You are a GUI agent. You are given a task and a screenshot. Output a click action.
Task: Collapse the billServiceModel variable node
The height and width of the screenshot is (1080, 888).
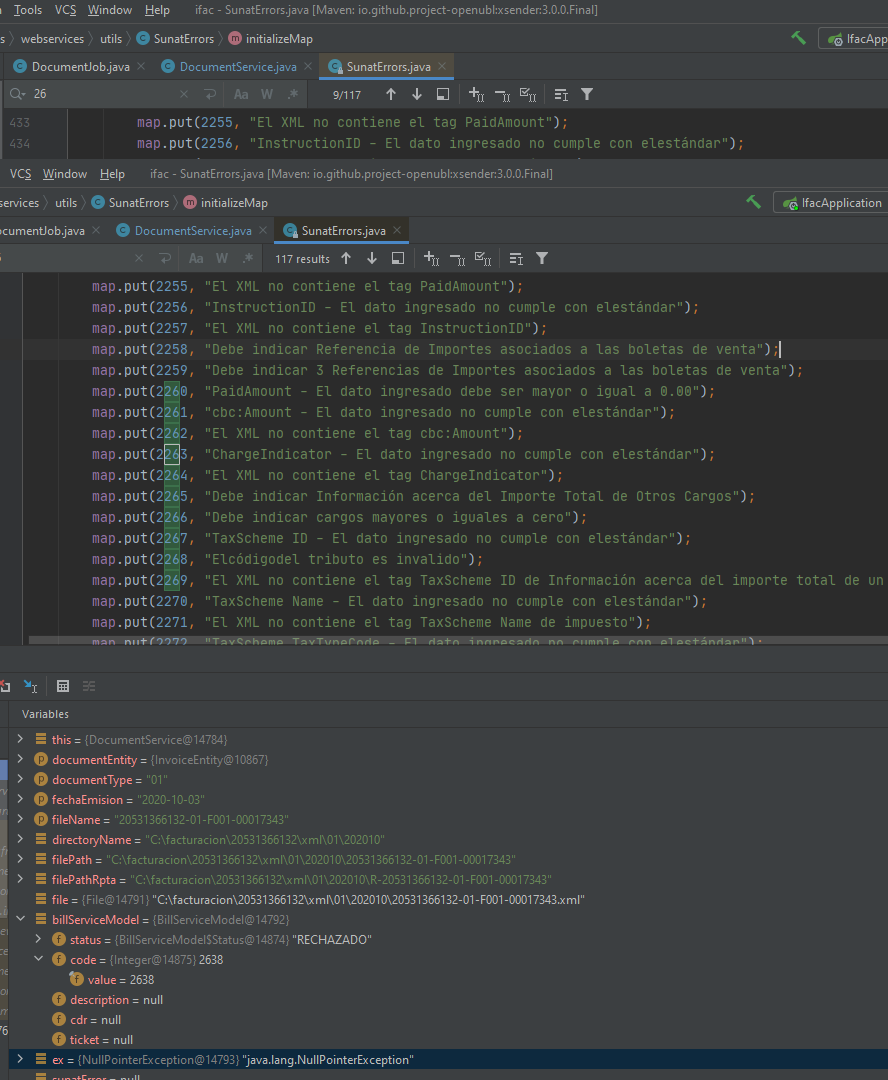tap(21, 919)
